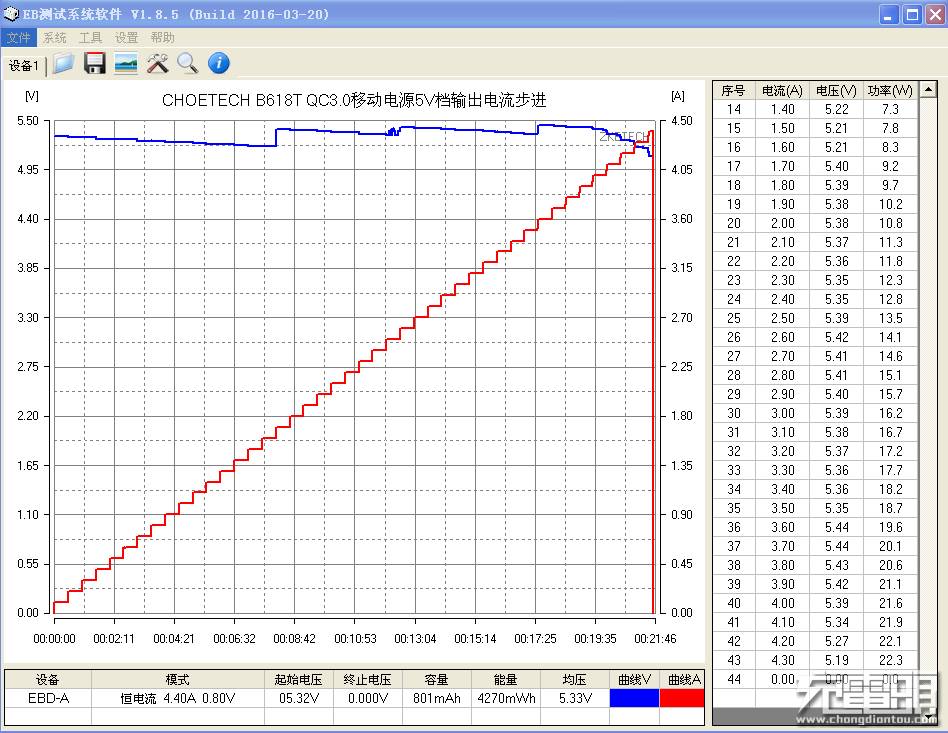Select row 30 with 3.00 current

click(x=815, y=413)
